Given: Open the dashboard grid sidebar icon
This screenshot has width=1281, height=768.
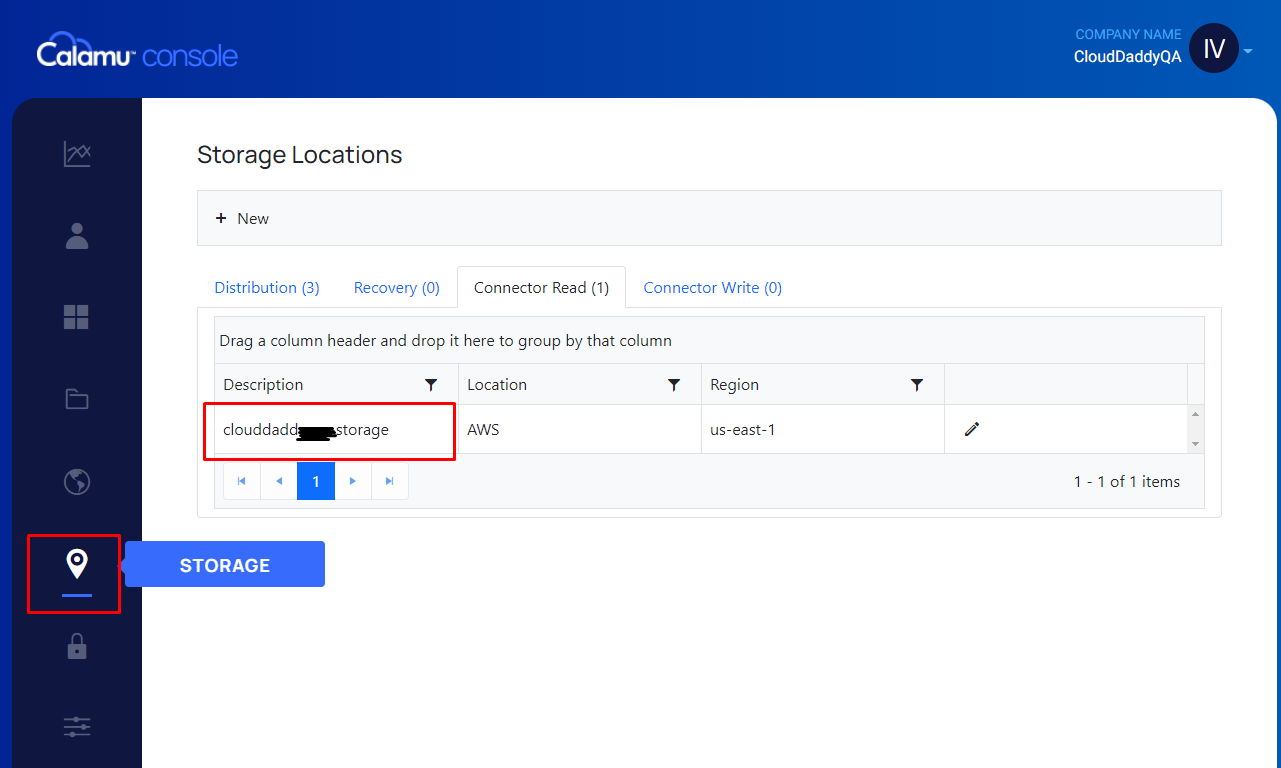Looking at the screenshot, I should [77, 317].
